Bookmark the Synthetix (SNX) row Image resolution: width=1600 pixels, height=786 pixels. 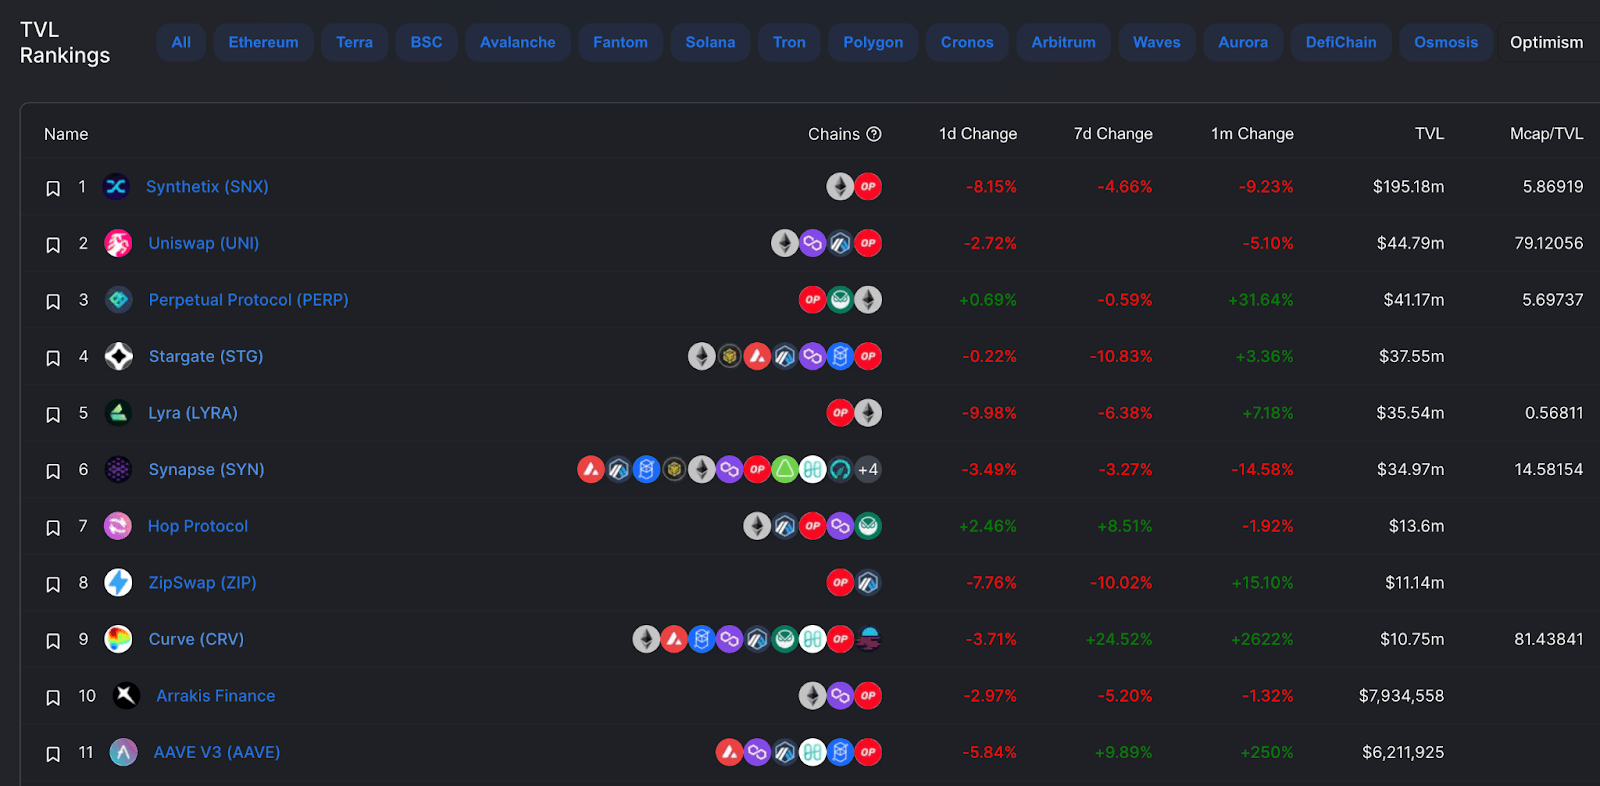point(53,188)
